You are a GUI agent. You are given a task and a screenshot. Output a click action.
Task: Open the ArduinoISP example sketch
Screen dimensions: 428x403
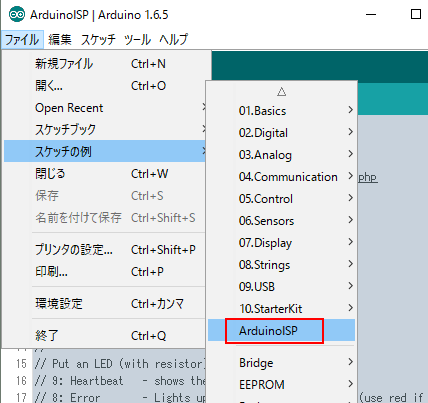pos(281,330)
